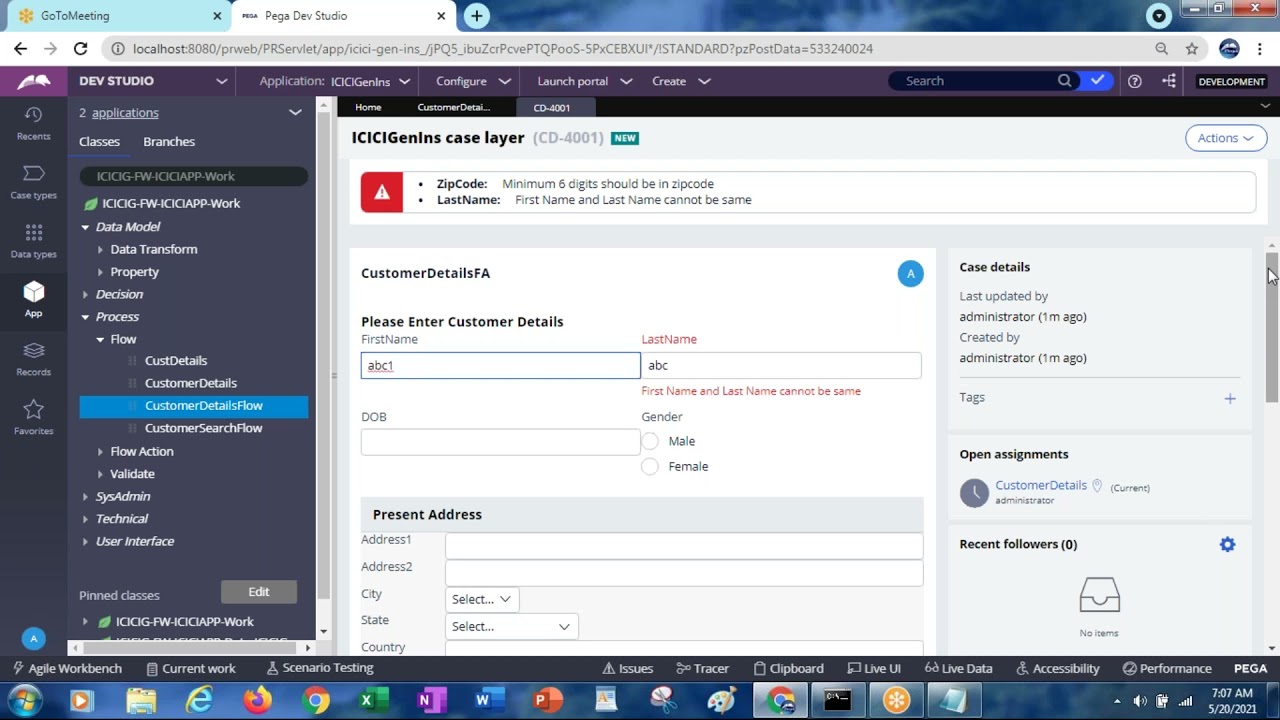Open Favorites in the sidebar
This screenshot has height=720, width=1280.
[x=33, y=418]
